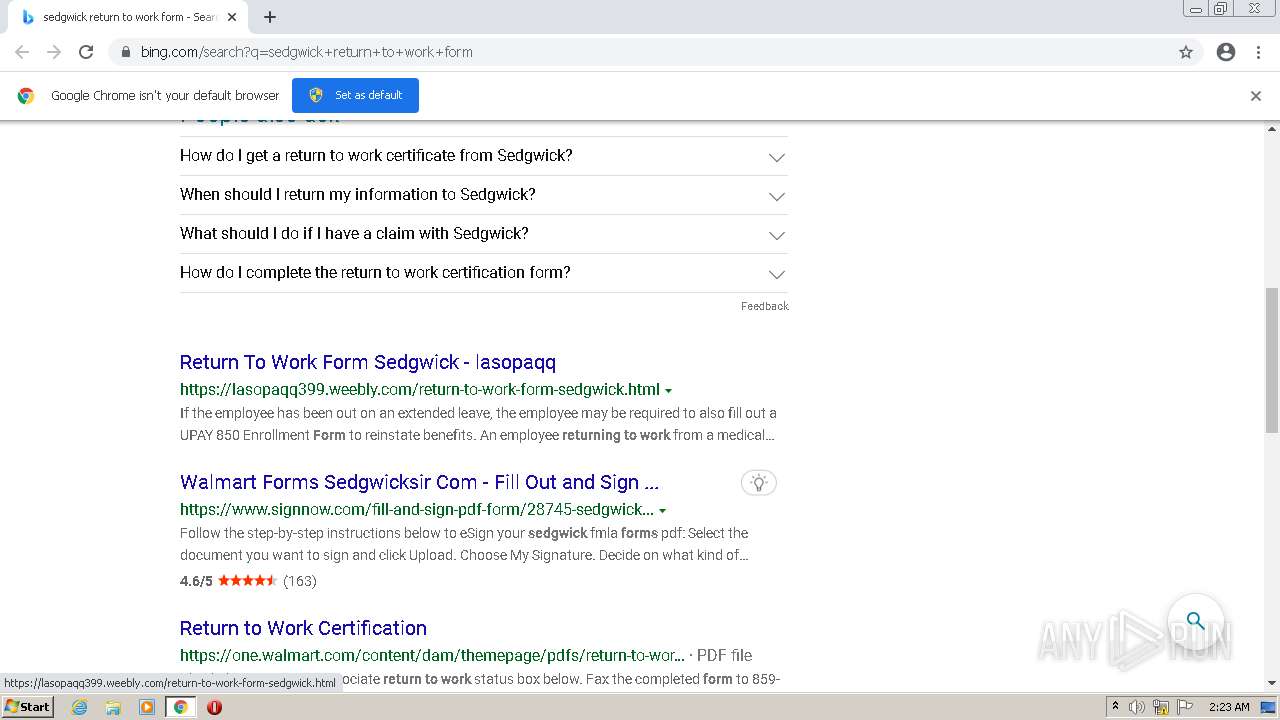Open Chrome profile account icon
The image size is (1280, 720).
(1226, 52)
